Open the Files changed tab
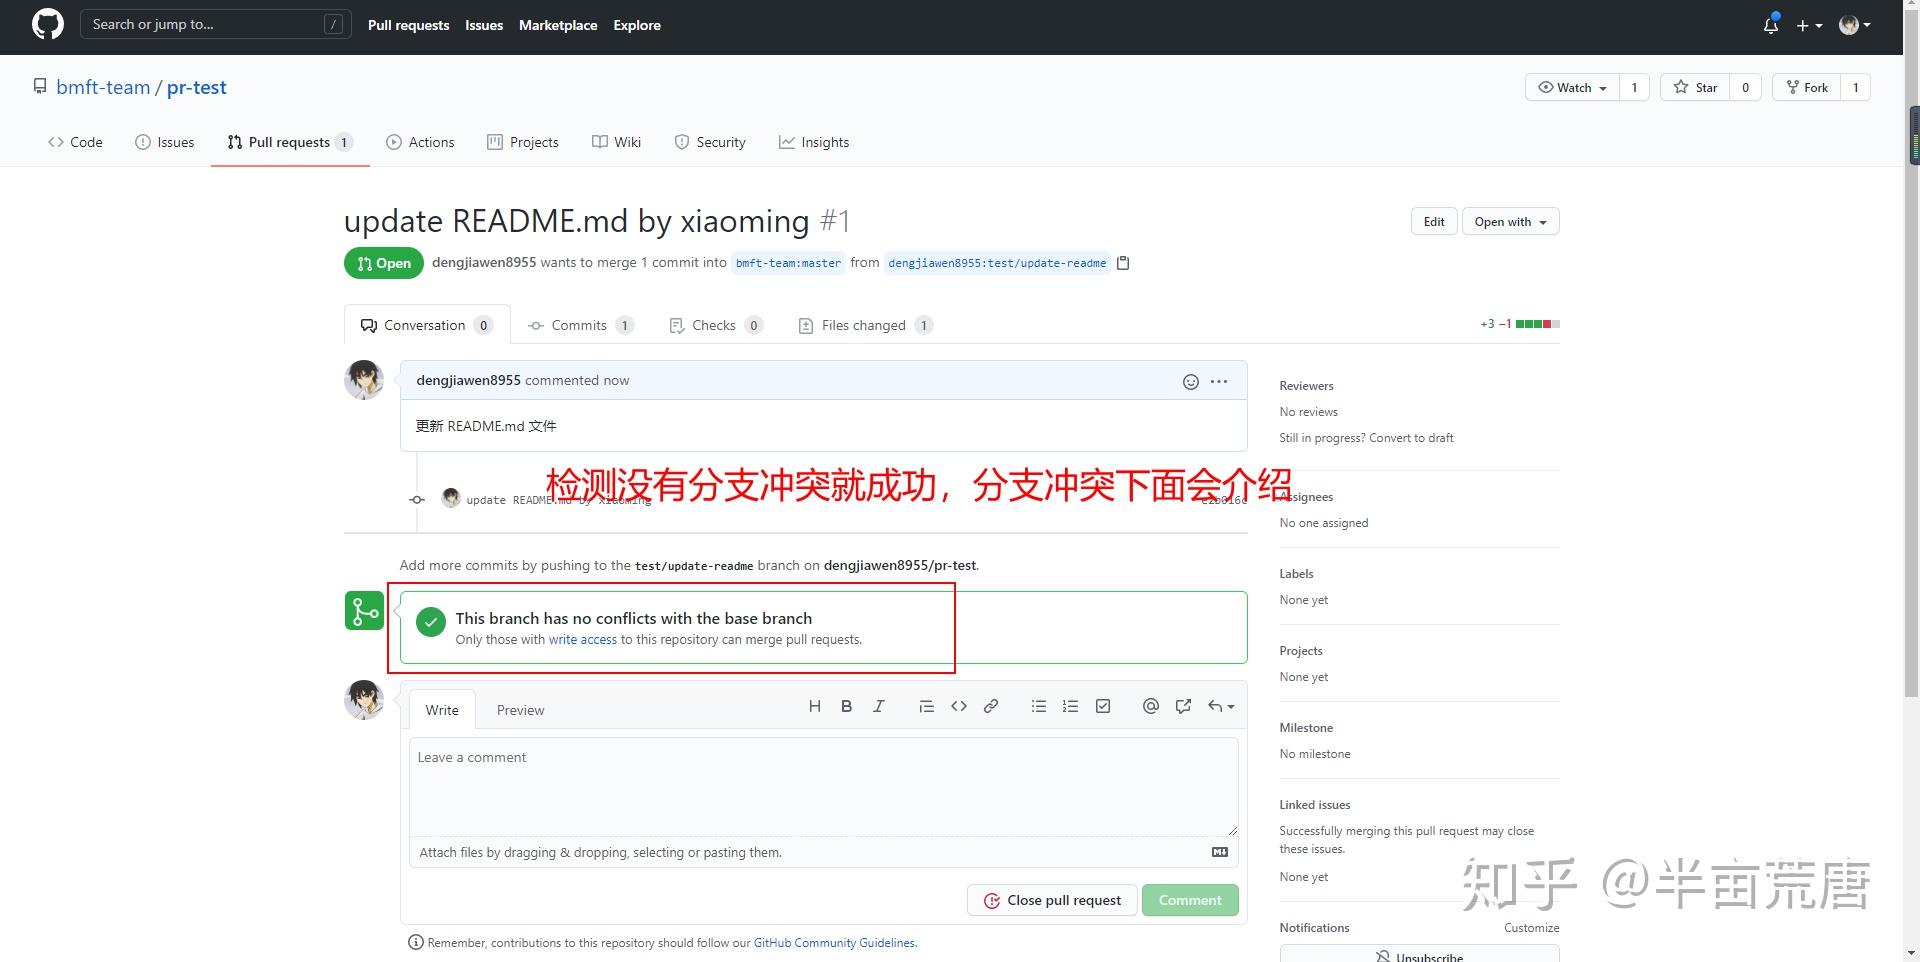 865,325
